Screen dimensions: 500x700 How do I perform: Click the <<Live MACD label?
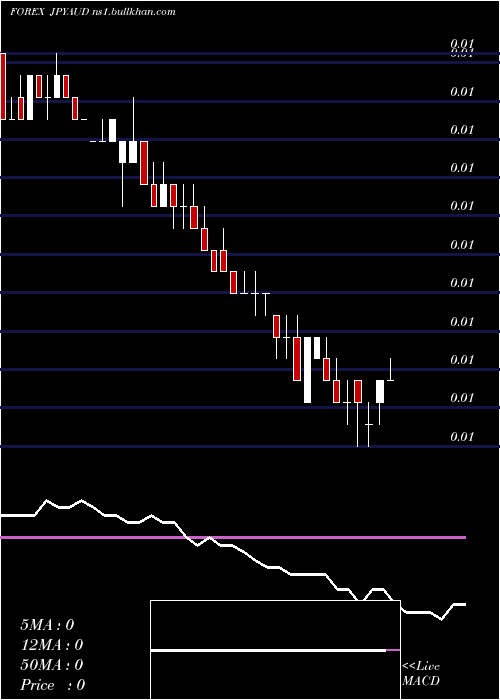click(421, 674)
